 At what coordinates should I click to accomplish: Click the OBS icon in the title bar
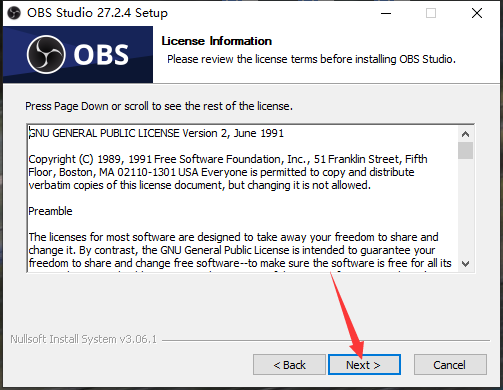pos(14,13)
